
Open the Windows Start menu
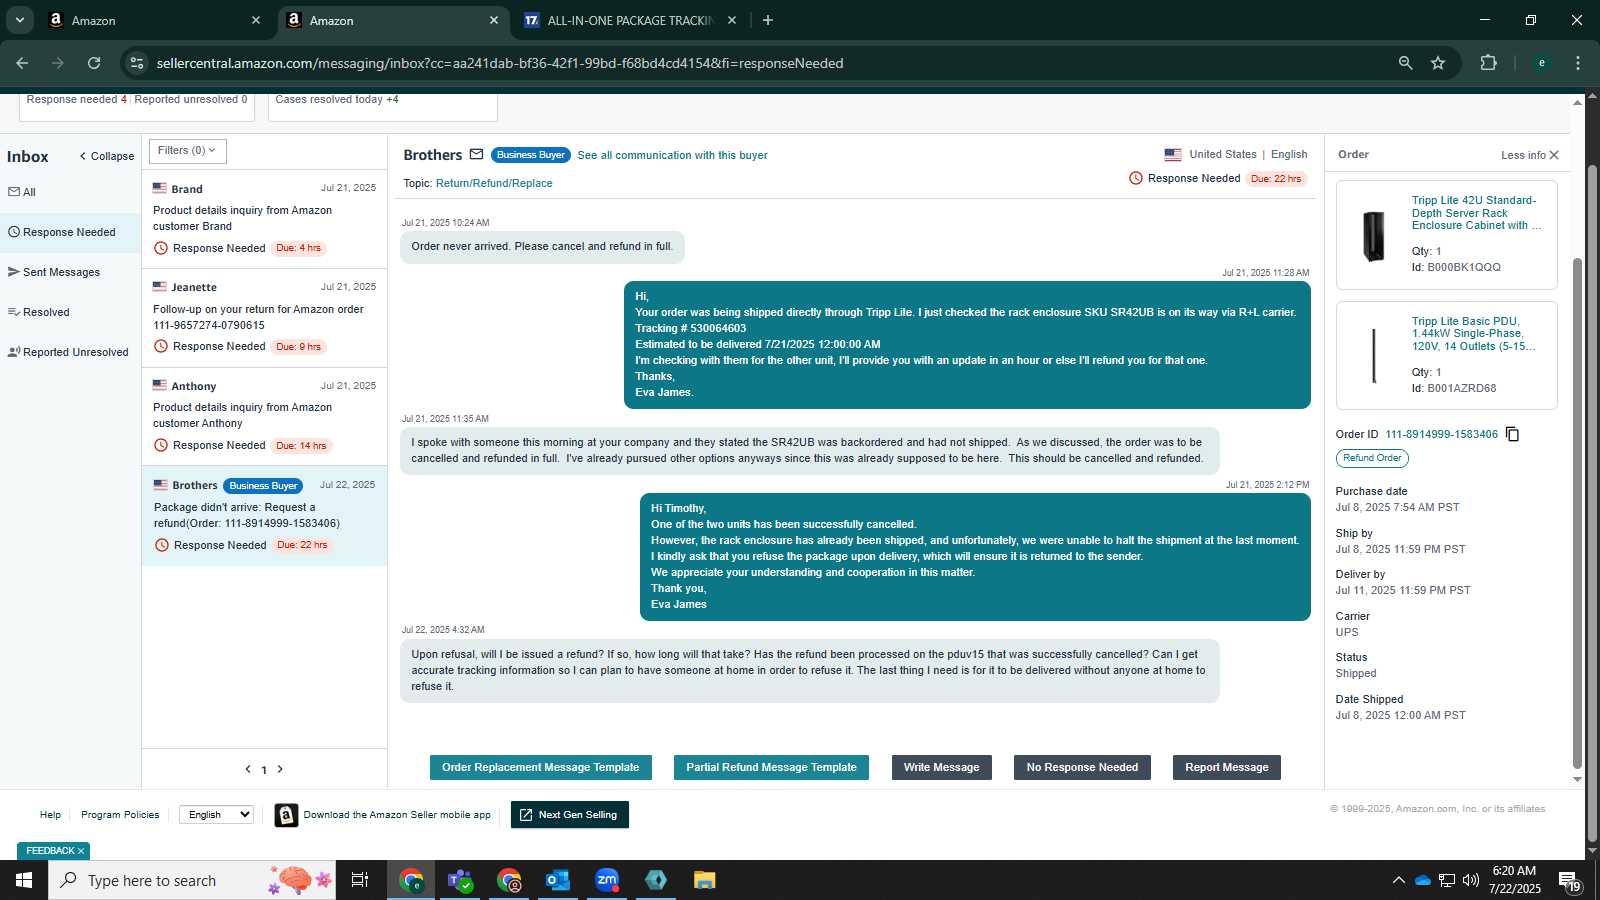(24, 880)
